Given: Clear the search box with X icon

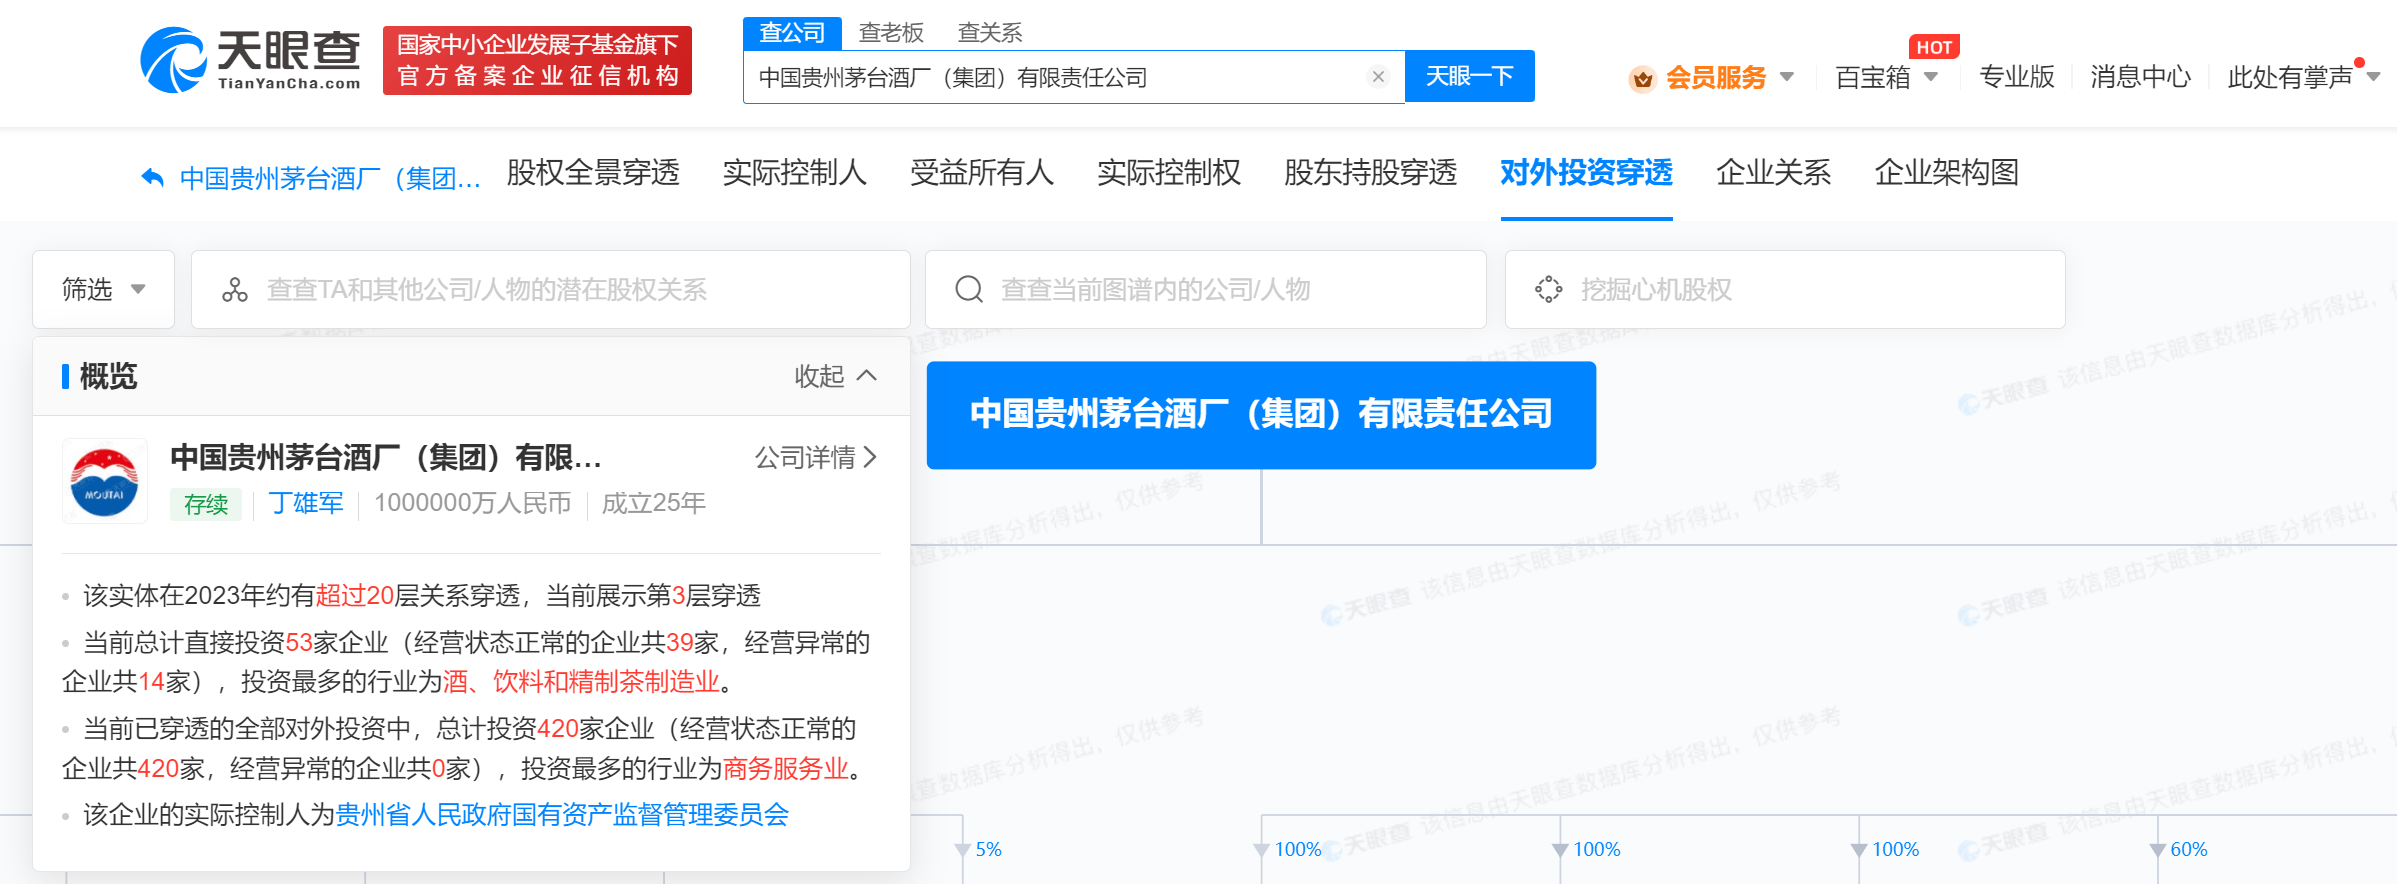Looking at the screenshot, I should tap(1377, 77).
